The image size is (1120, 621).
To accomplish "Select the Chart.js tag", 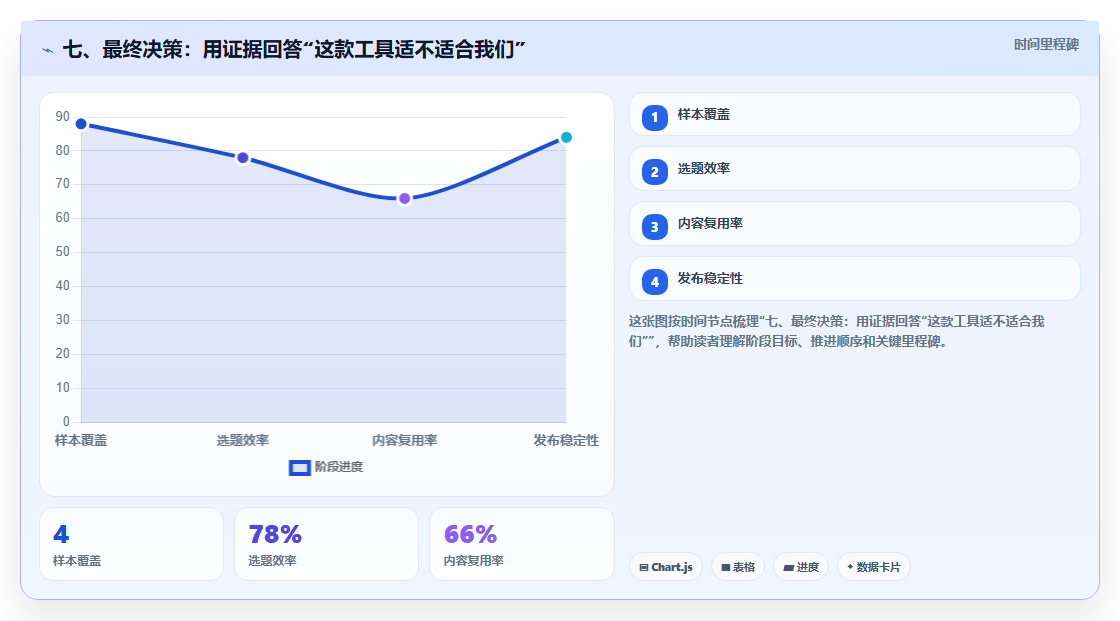I will point(666,567).
